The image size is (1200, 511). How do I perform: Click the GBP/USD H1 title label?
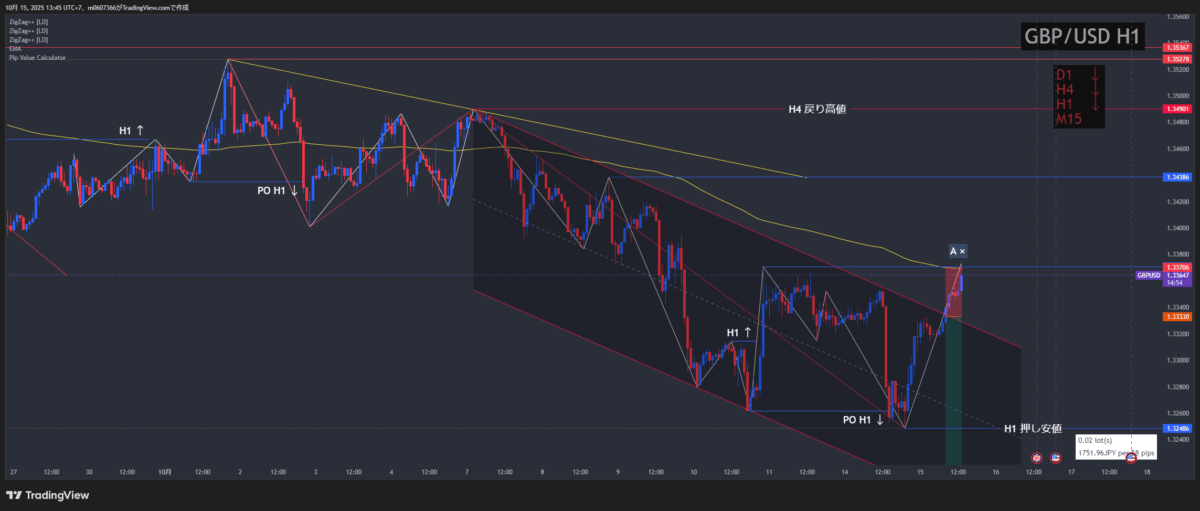coord(1082,37)
